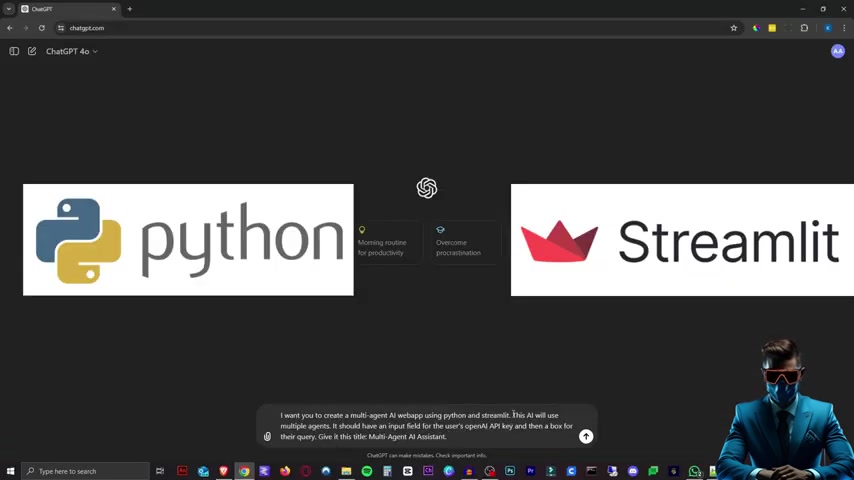854x480 pixels.
Task: Click the colorful color-picker extension icon
Action: pyautogui.click(x=756, y=28)
